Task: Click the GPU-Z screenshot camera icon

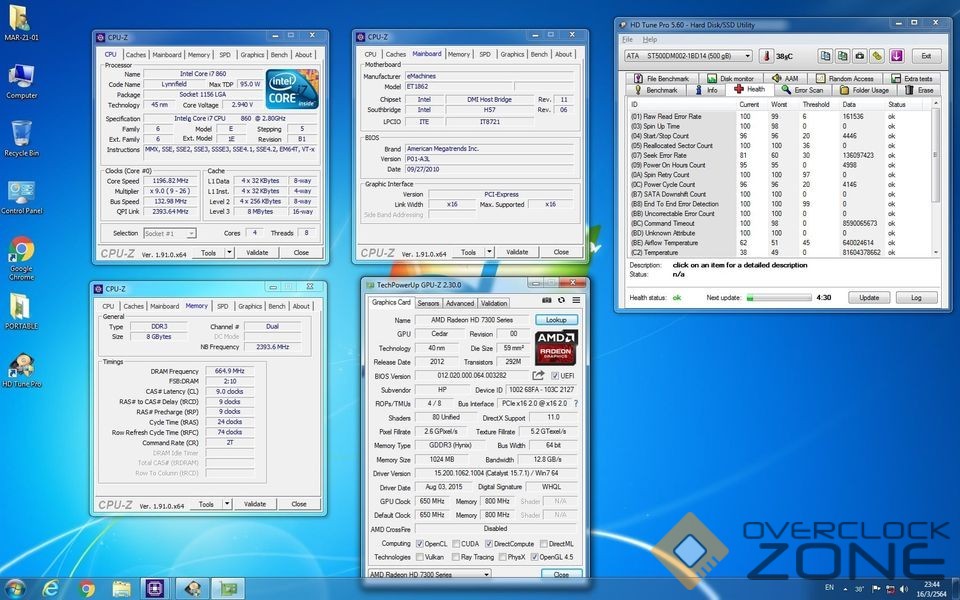Action: [547, 301]
